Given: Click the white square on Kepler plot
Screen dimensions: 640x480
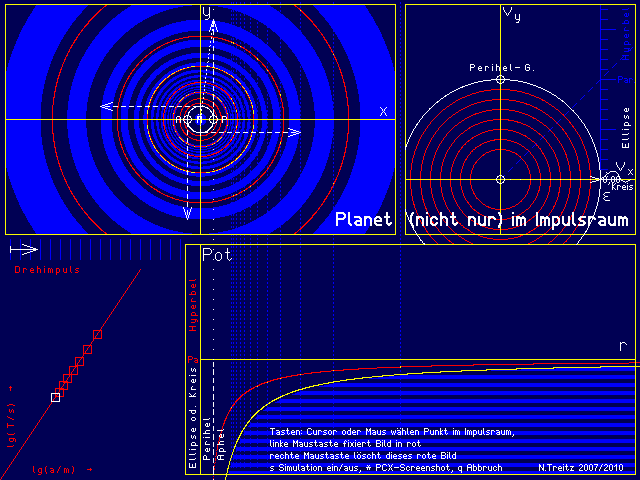Looking at the screenshot, I should coord(56,397).
